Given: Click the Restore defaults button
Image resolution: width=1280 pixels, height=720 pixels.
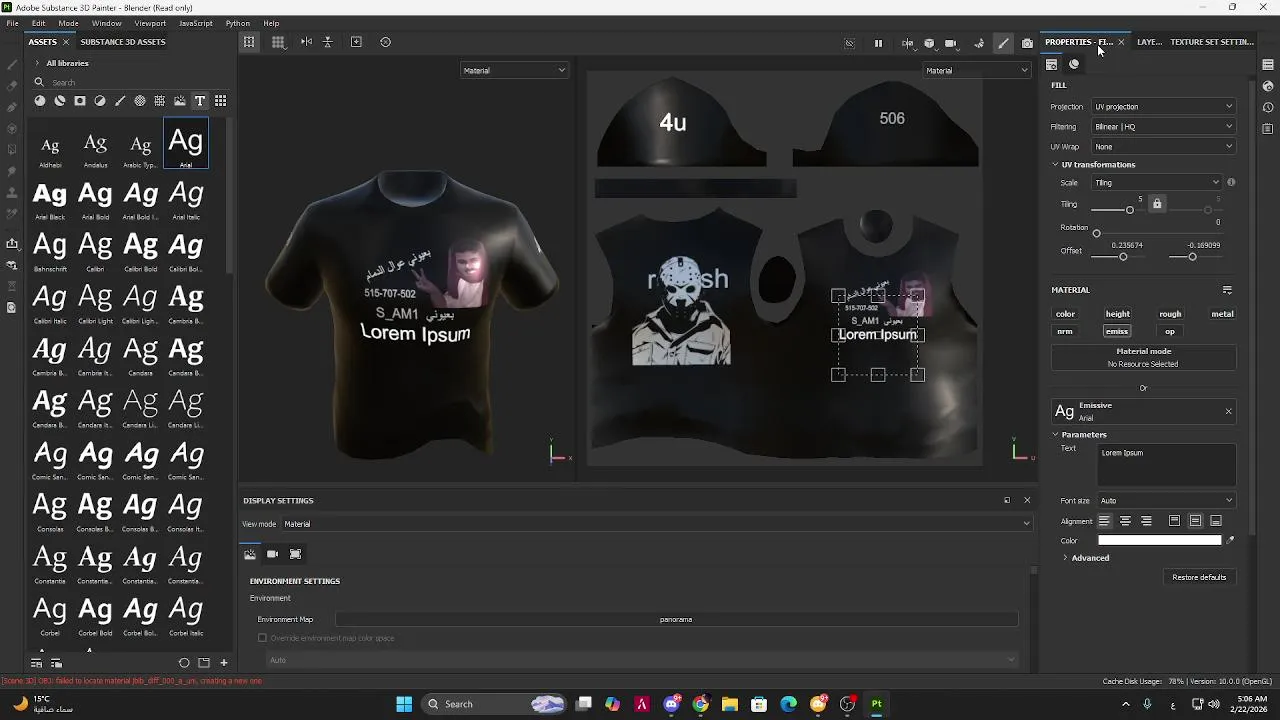Looking at the screenshot, I should (1199, 577).
